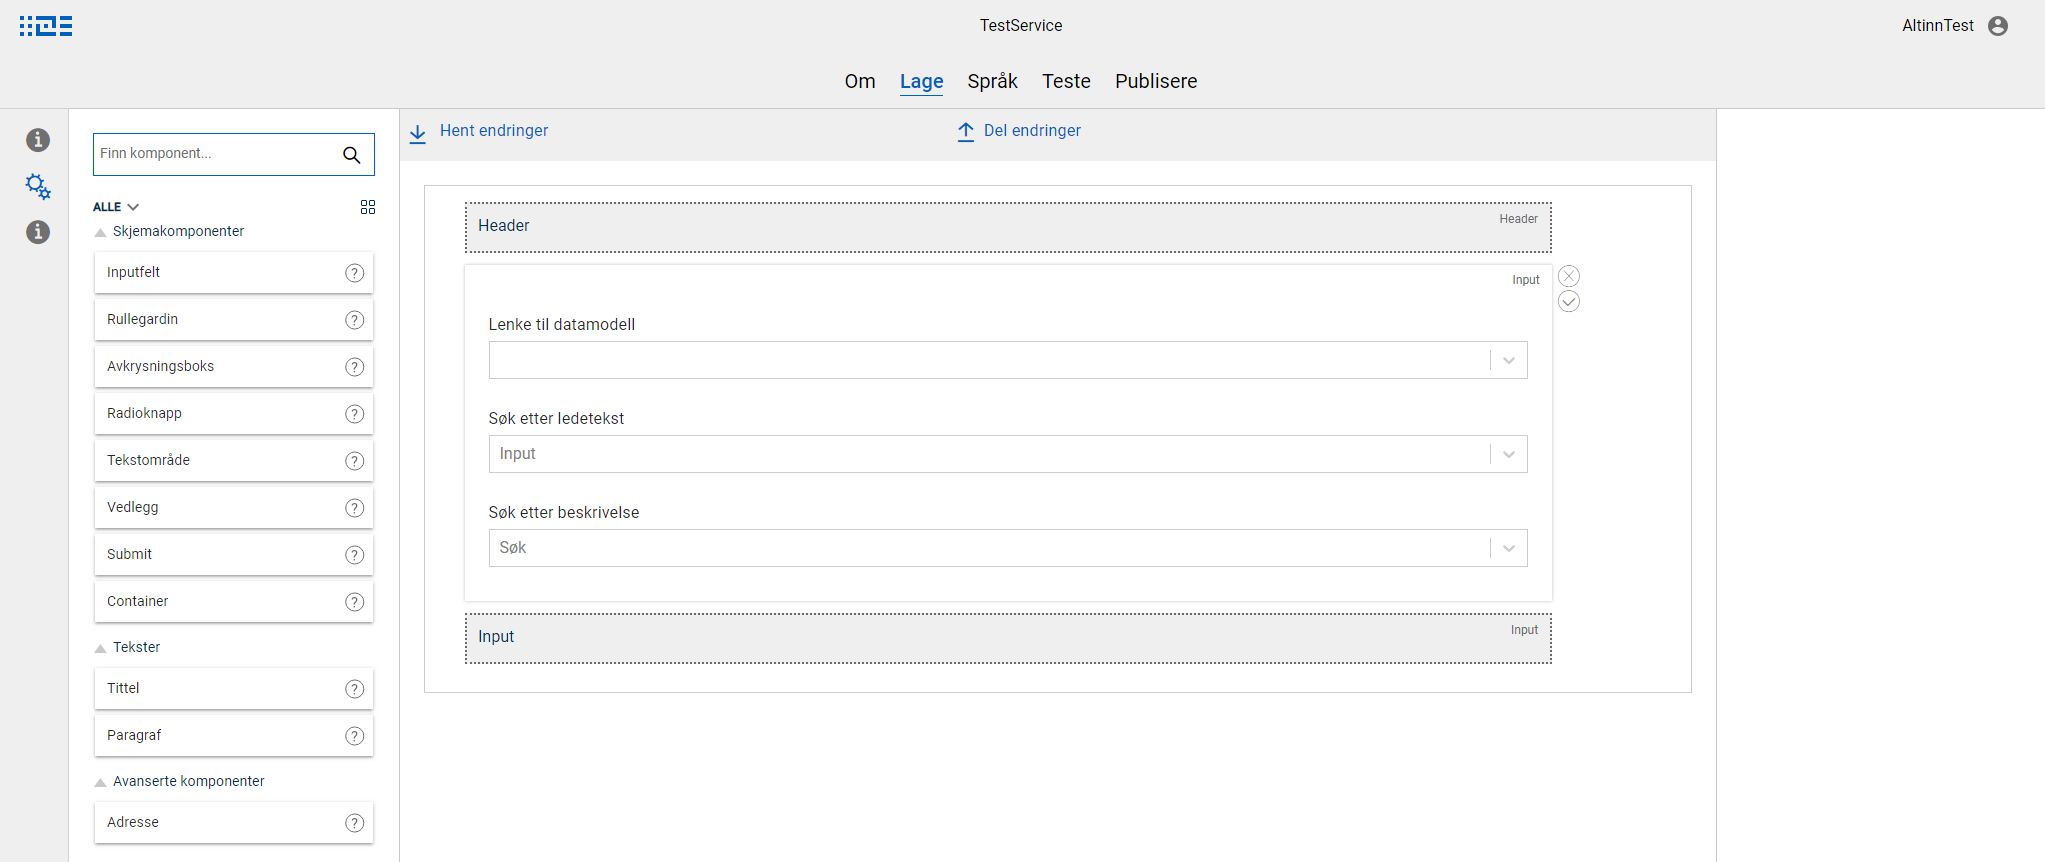The width and height of the screenshot is (2045, 862).
Task: Click the top info icon in left sidebar
Action: click(x=38, y=140)
